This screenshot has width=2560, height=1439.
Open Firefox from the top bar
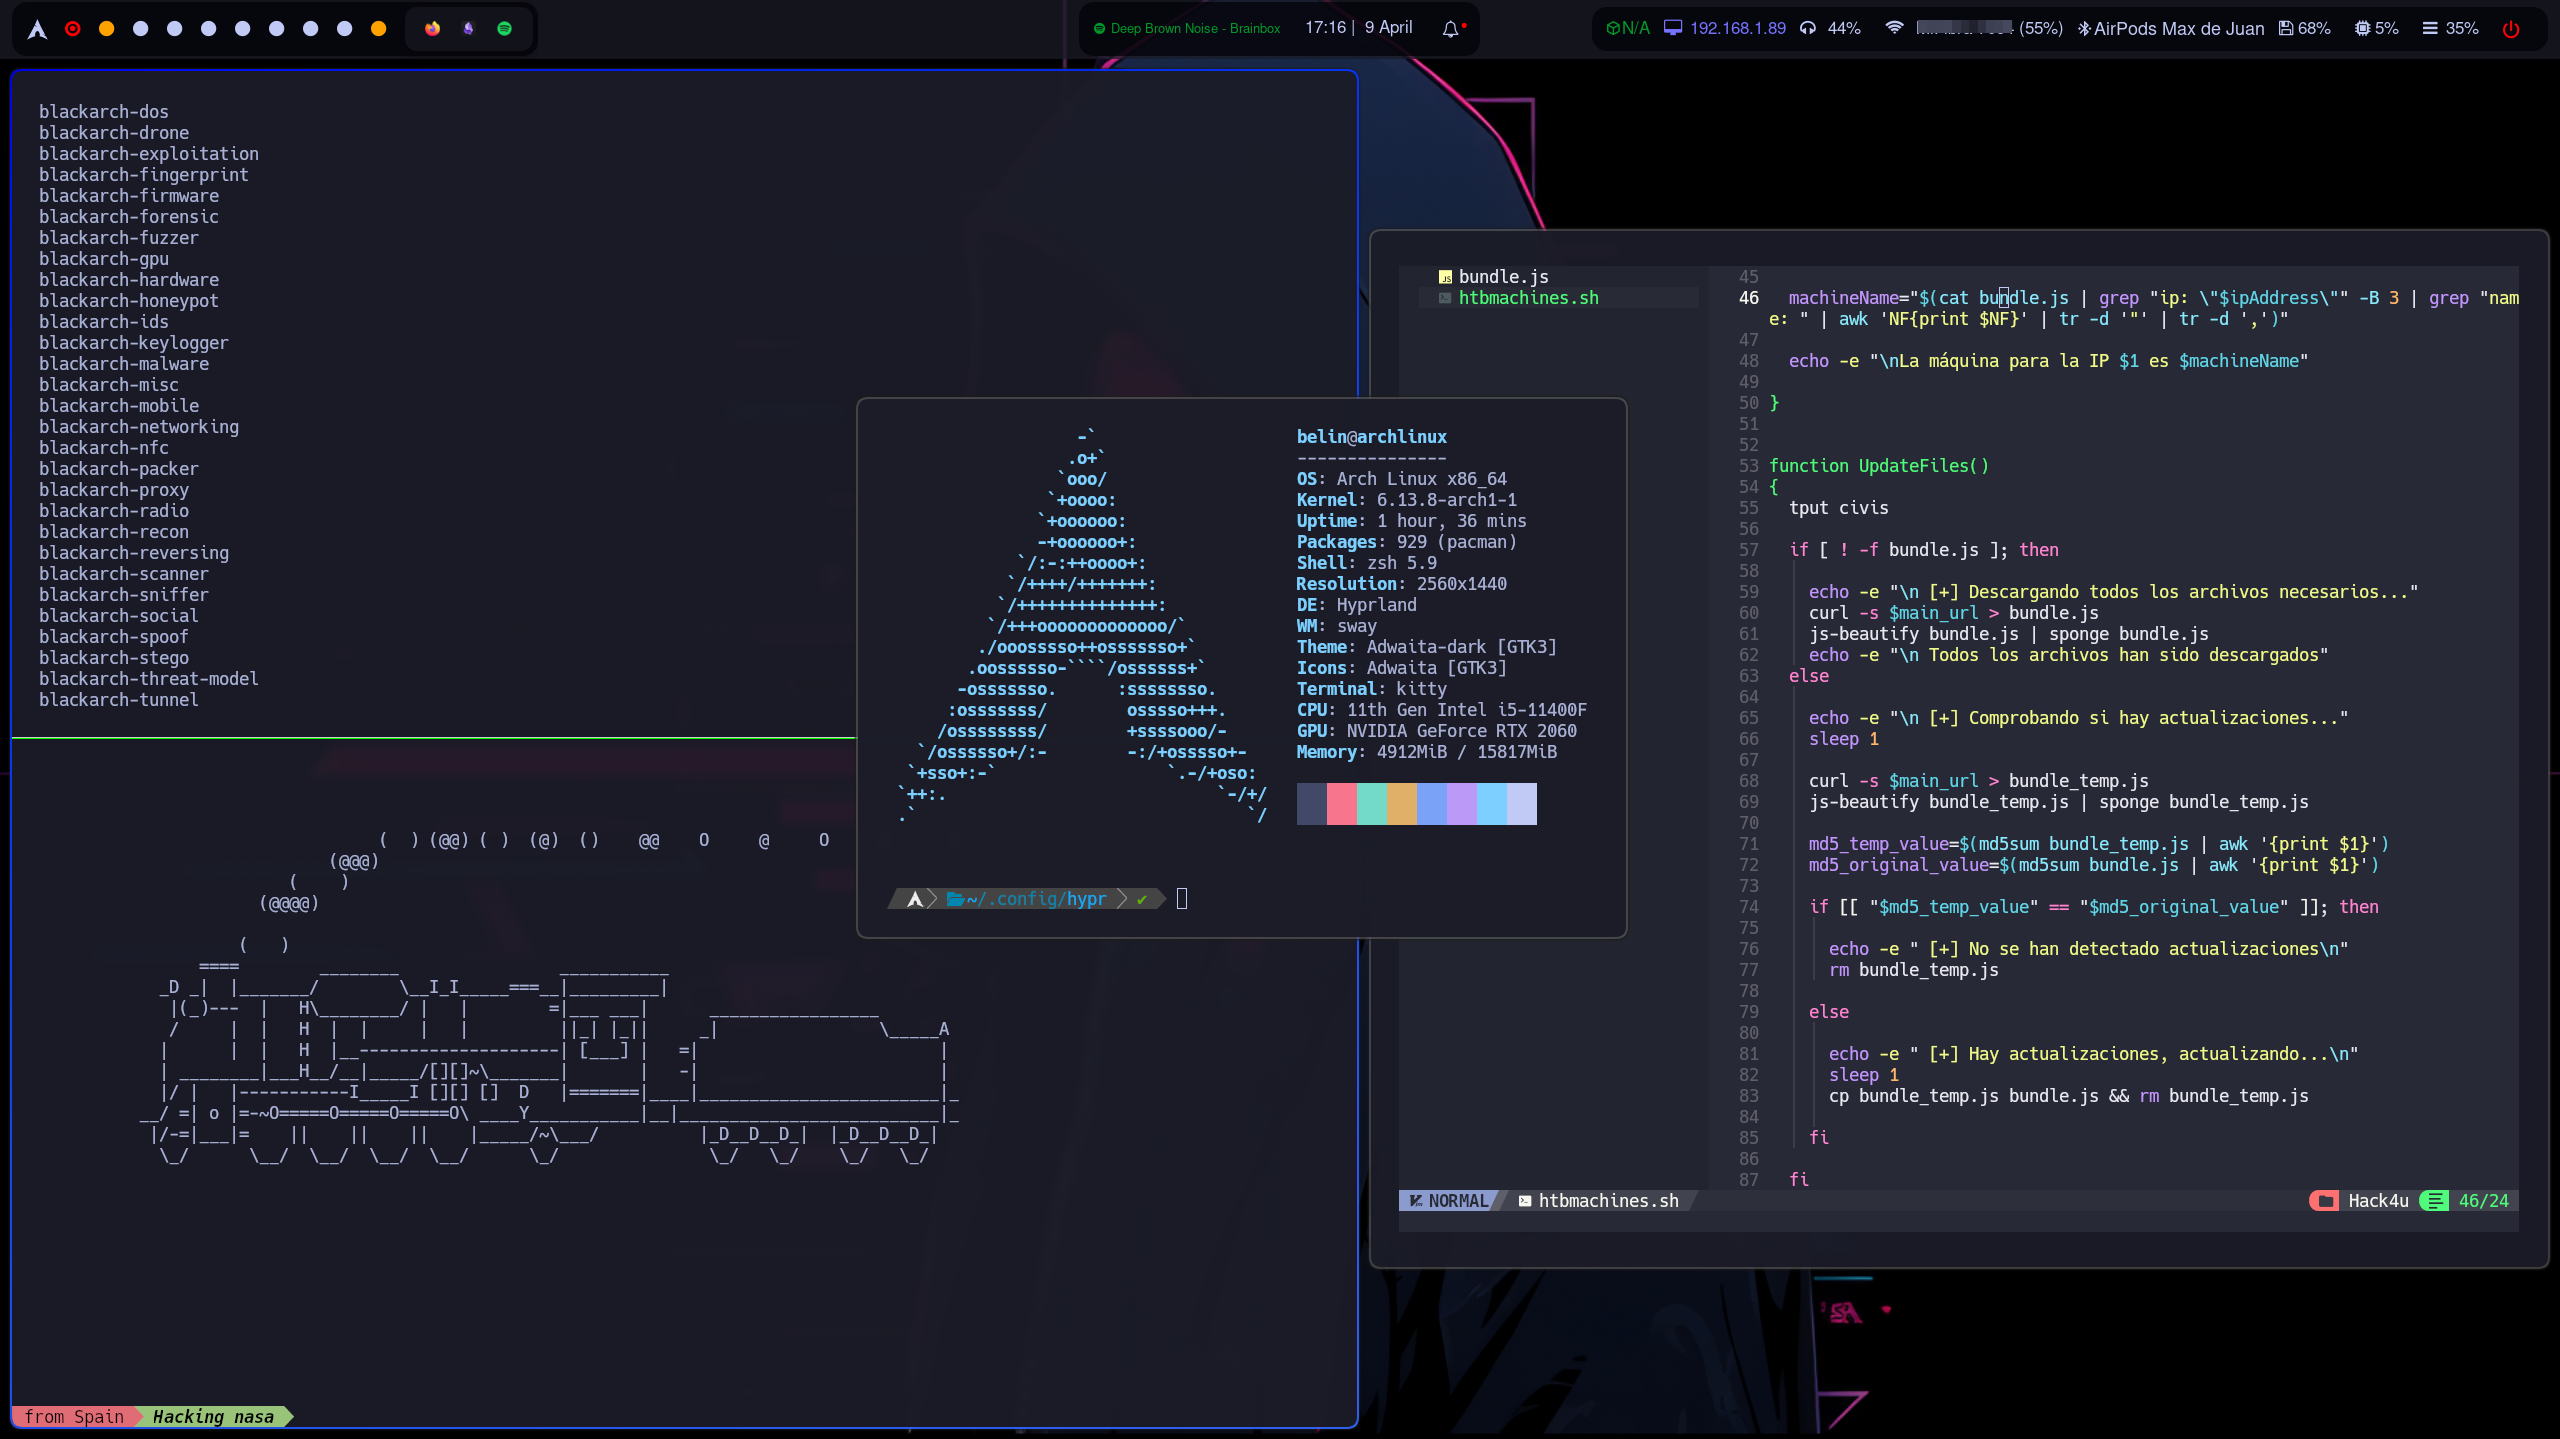click(432, 29)
